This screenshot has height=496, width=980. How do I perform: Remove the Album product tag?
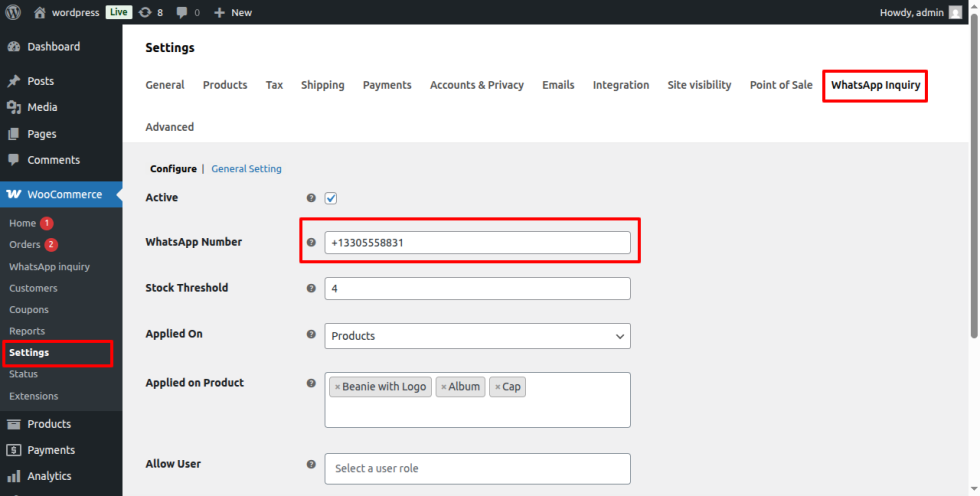point(444,387)
